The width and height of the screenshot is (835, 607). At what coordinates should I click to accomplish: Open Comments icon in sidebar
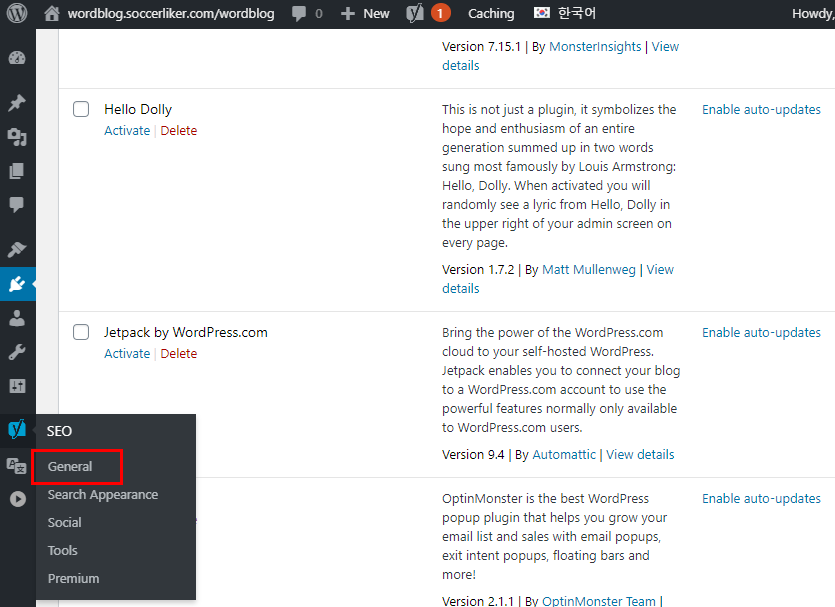pos(17,204)
